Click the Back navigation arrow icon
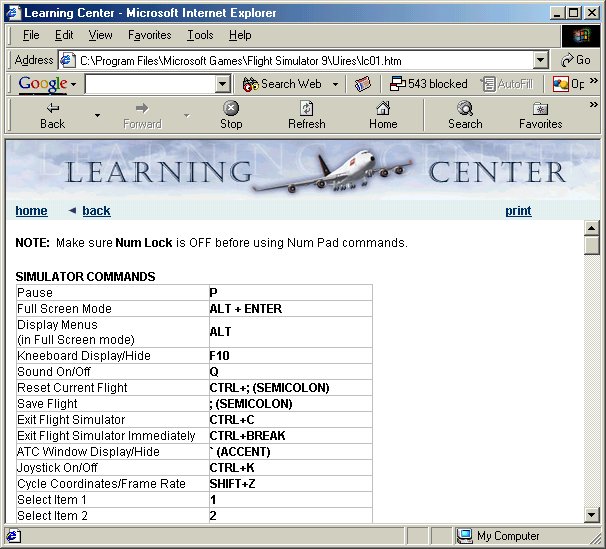The image size is (606, 549). click(x=52, y=107)
